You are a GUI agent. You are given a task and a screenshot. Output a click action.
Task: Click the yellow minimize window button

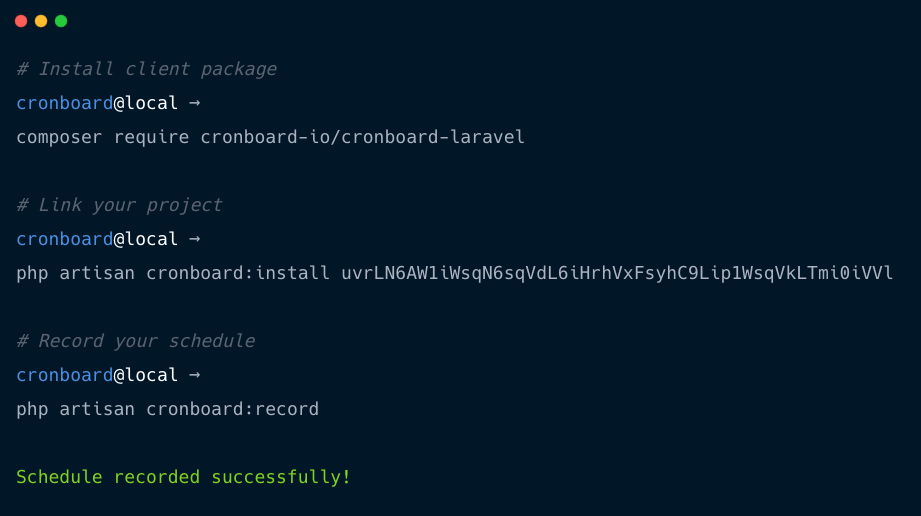41,21
